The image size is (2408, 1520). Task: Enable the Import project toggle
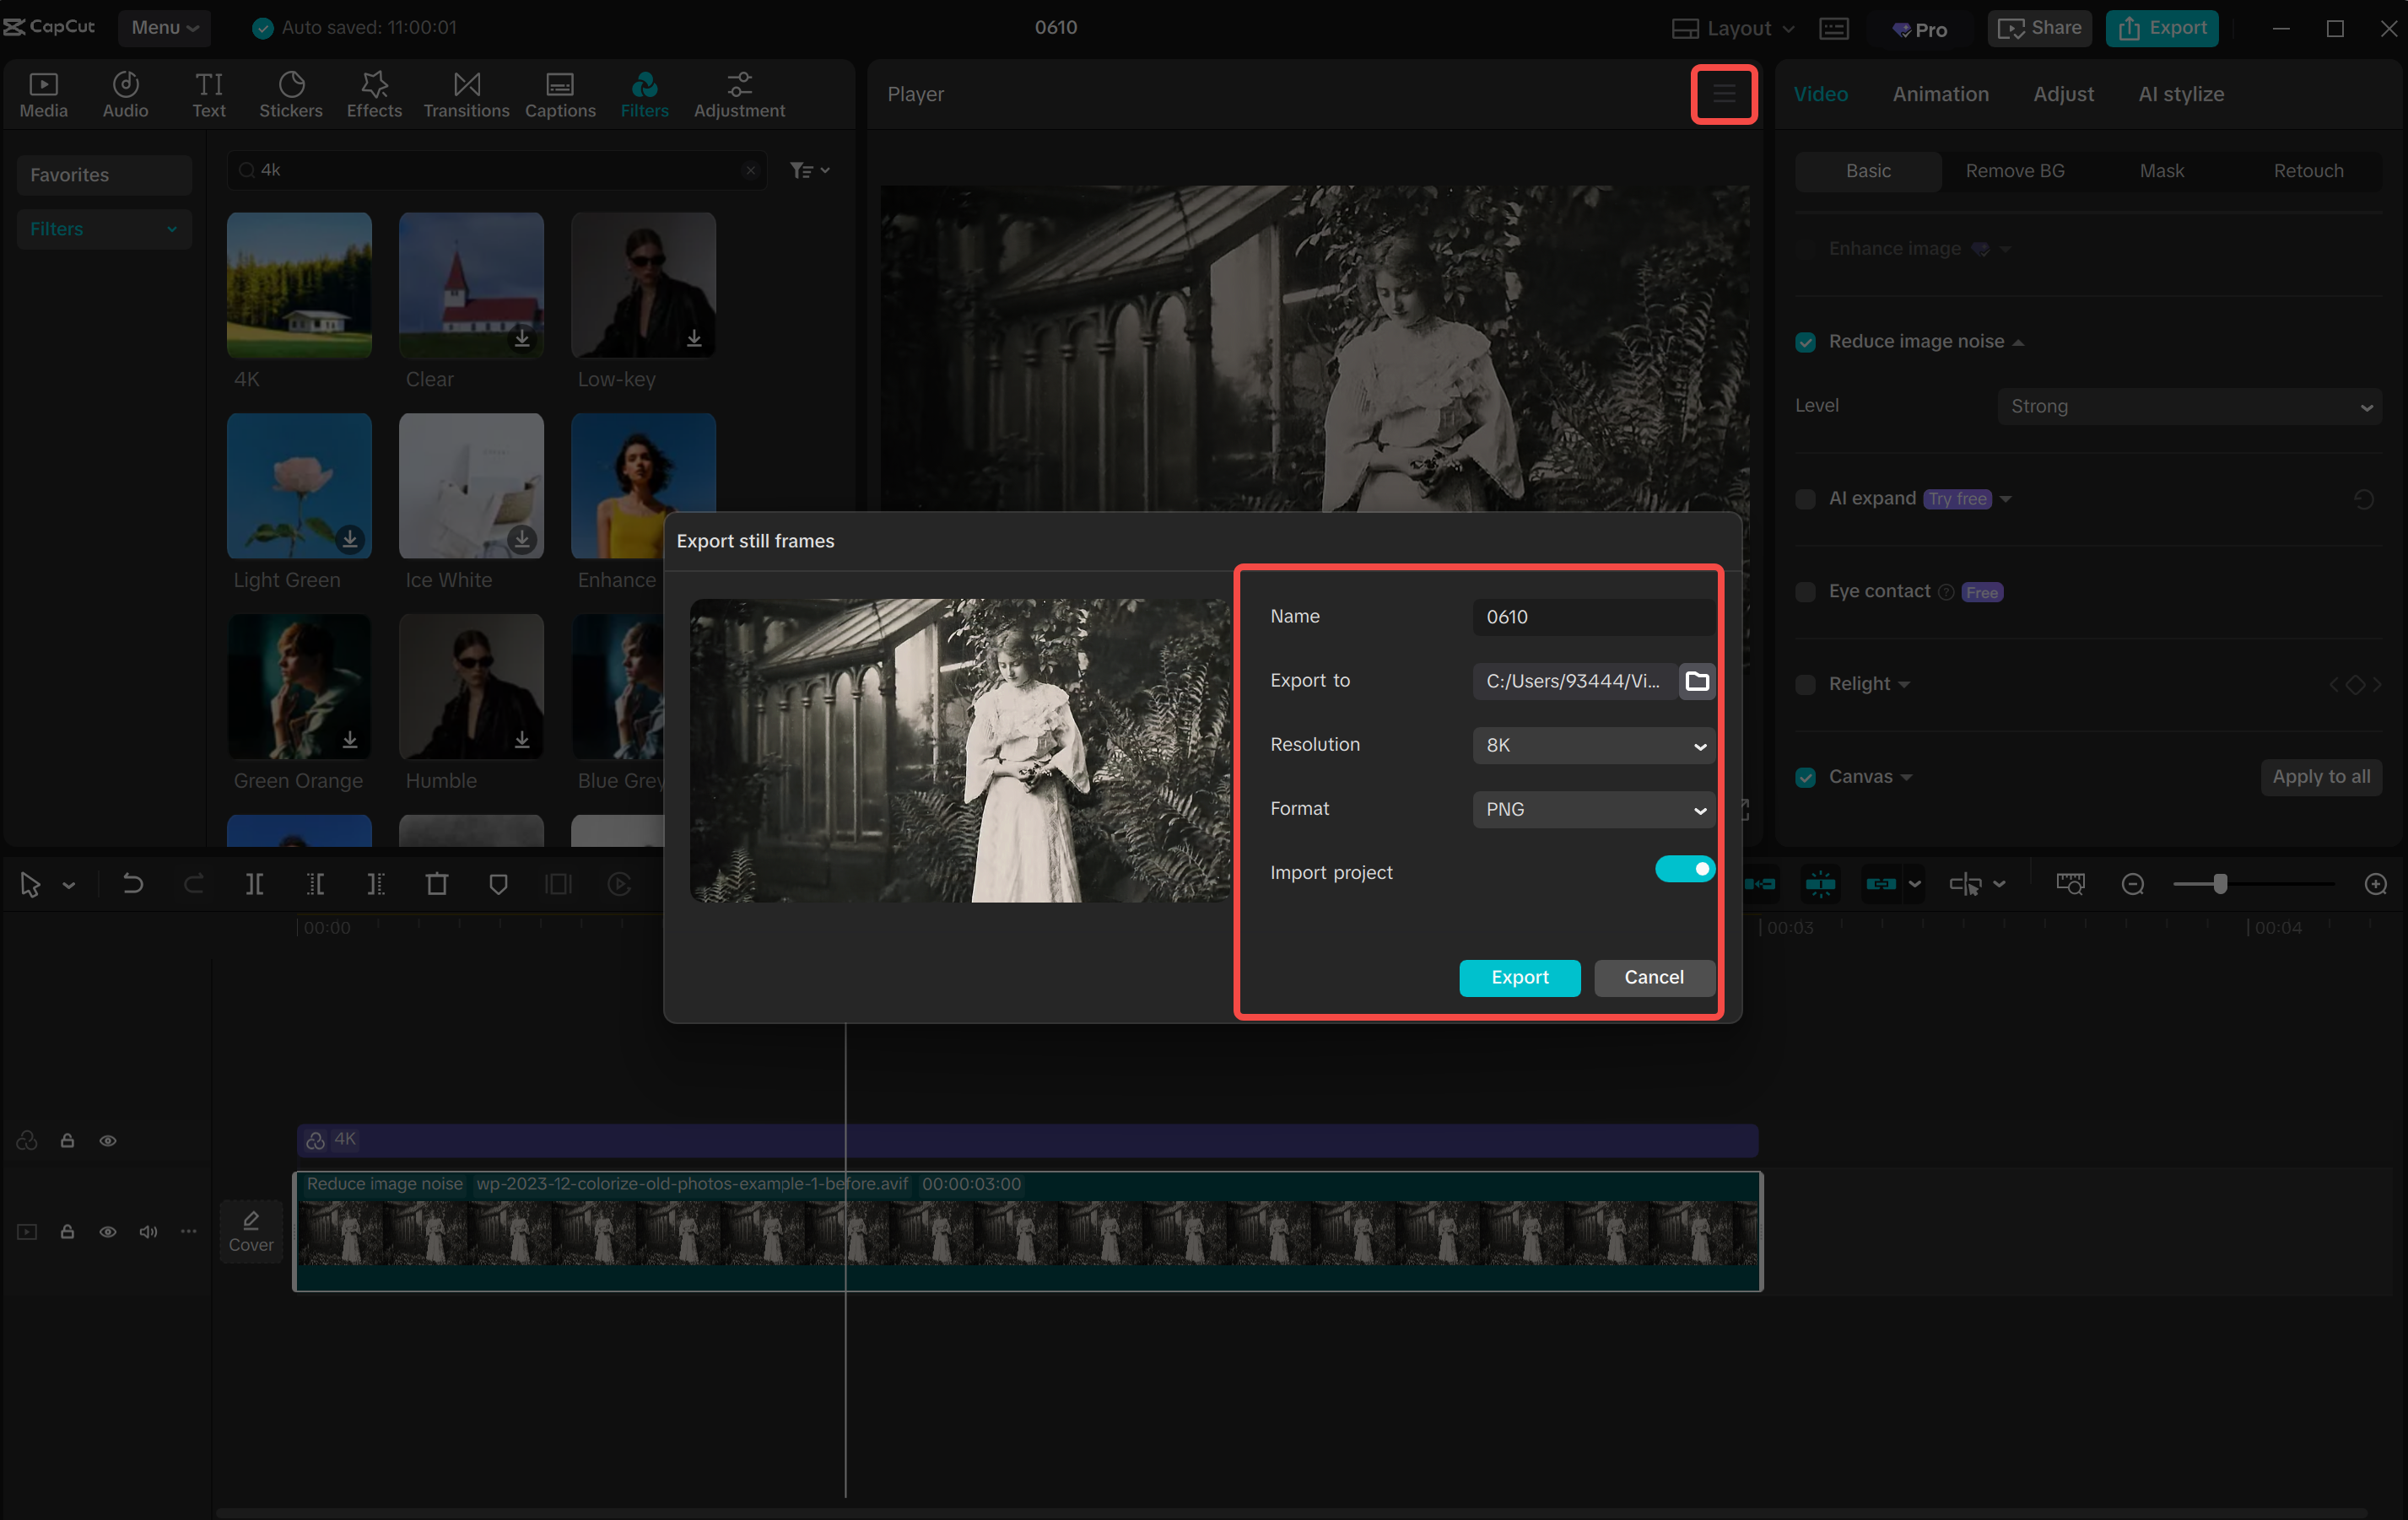pyautogui.click(x=1685, y=869)
